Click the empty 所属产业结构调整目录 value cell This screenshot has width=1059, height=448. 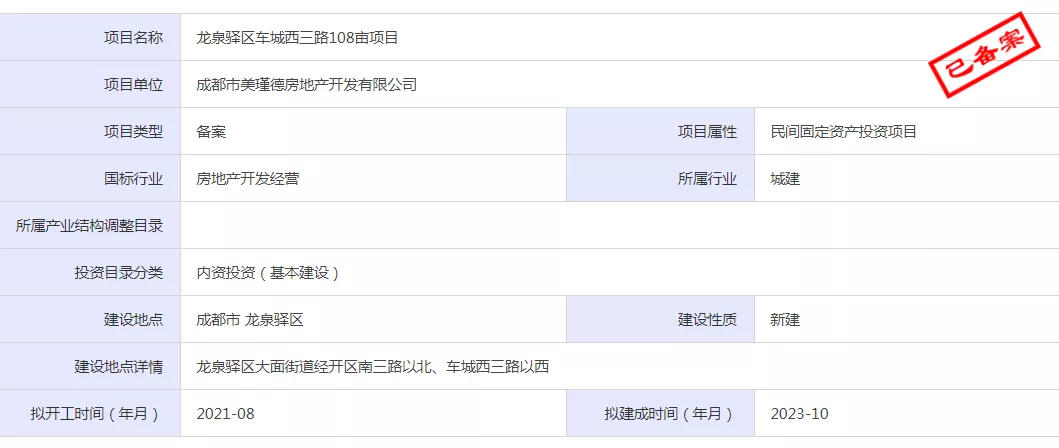(x=619, y=226)
